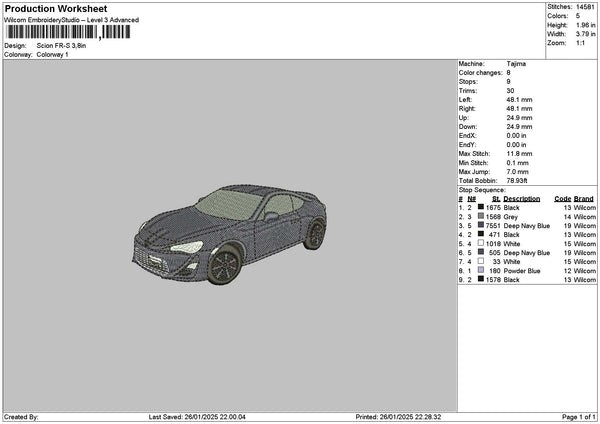Click the Zoom 1:1 value
This screenshot has width=600, height=424.
pyautogui.click(x=580, y=43)
